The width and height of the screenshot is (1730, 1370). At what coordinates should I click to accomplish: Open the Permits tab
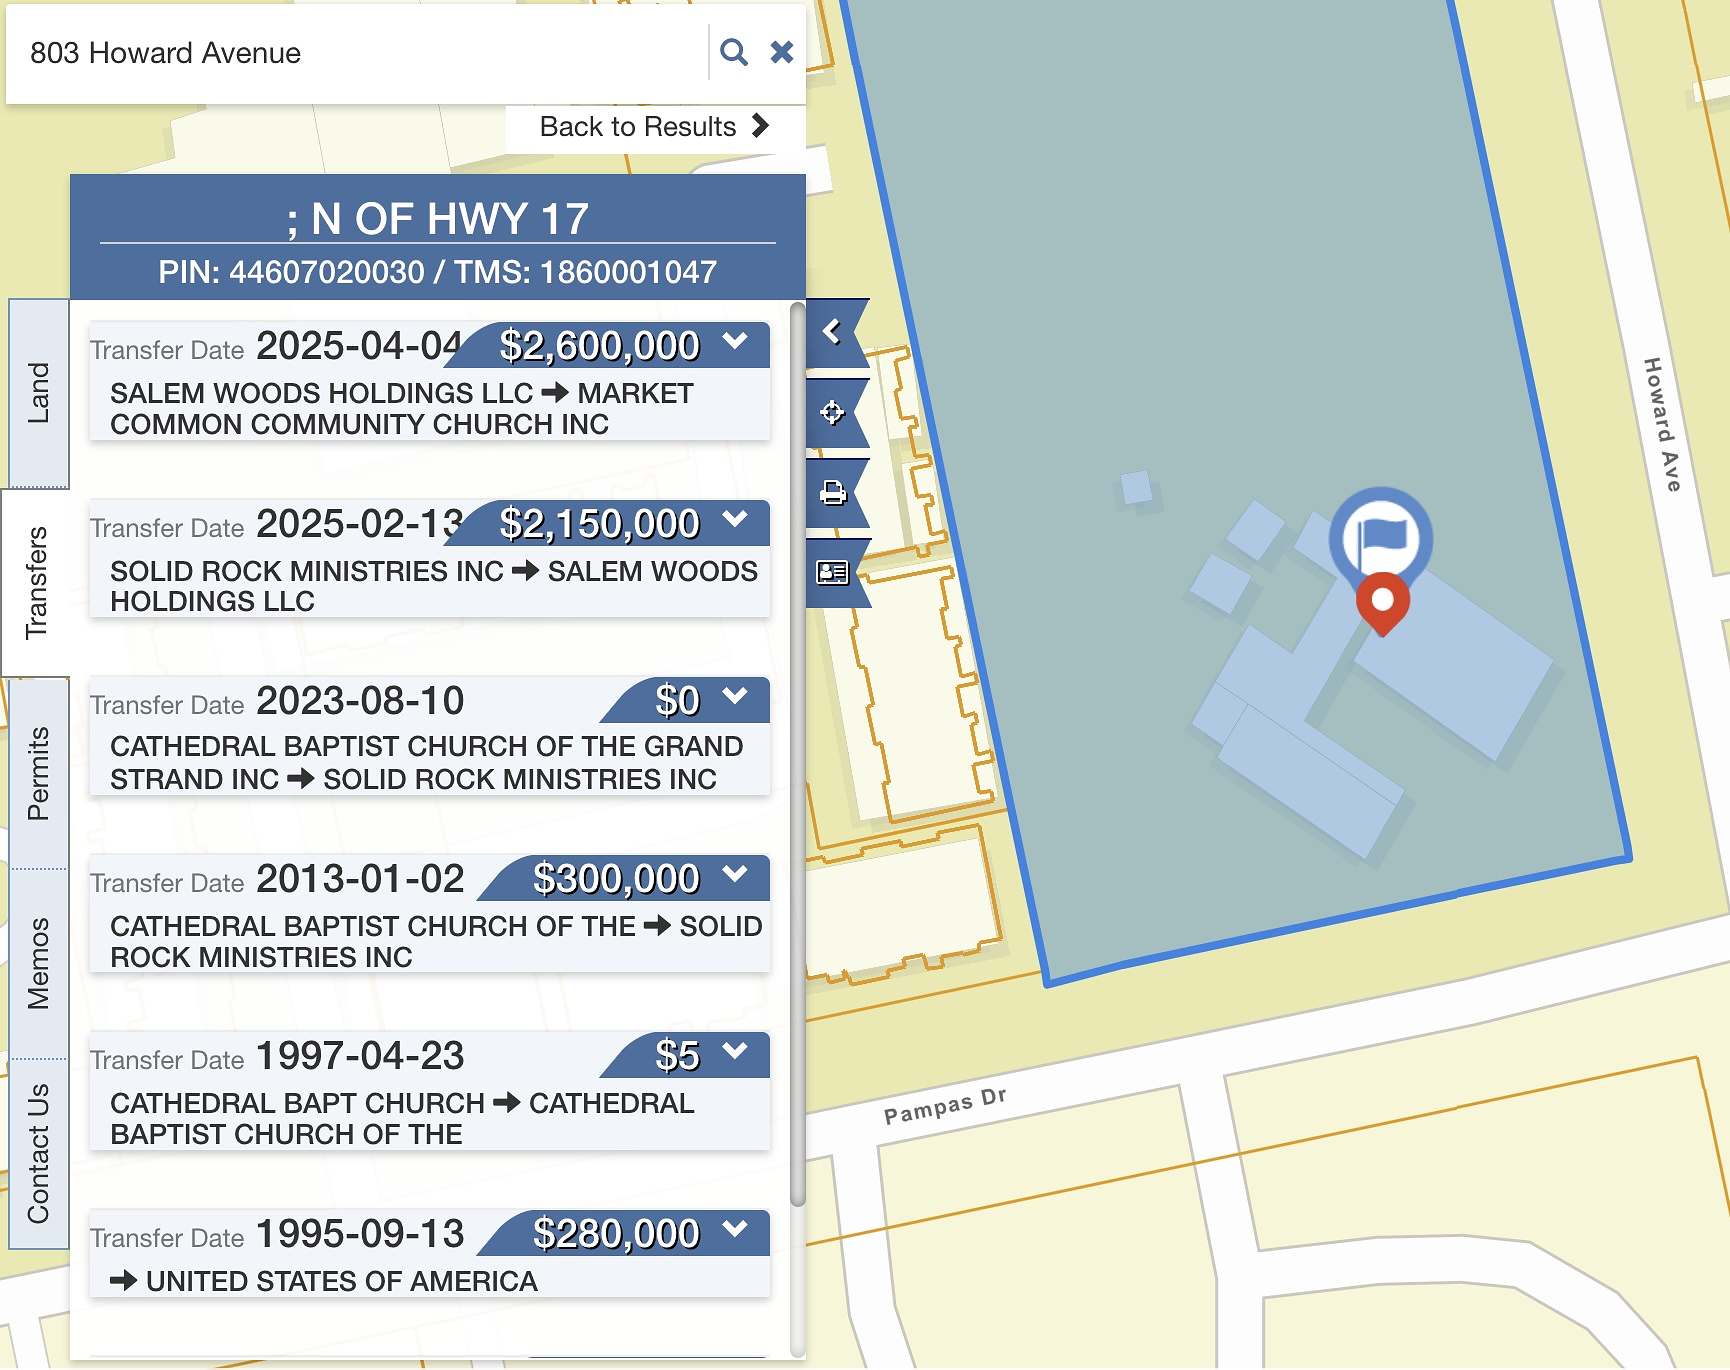(x=38, y=773)
